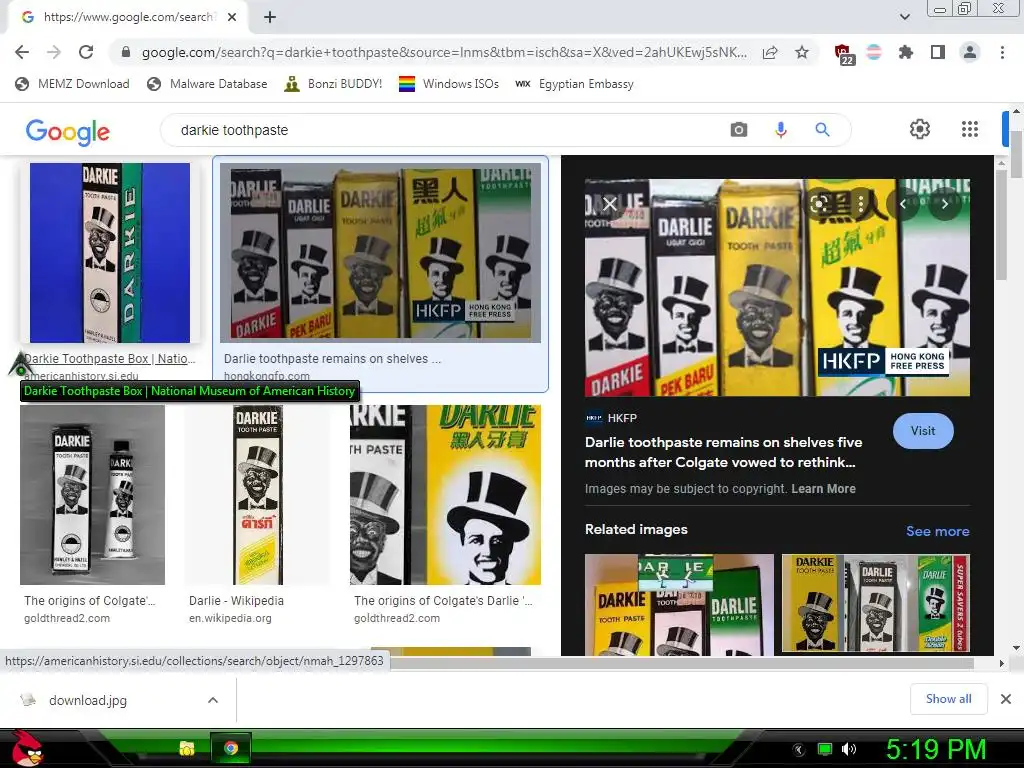
Task: Search by image with the camera icon
Action: (739, 130)
